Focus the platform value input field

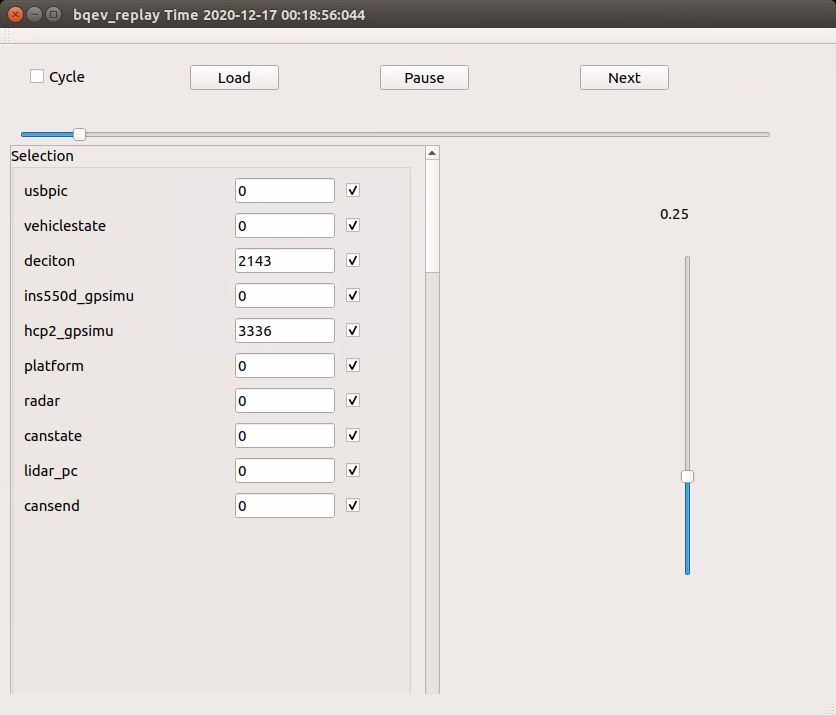[285, 366]
